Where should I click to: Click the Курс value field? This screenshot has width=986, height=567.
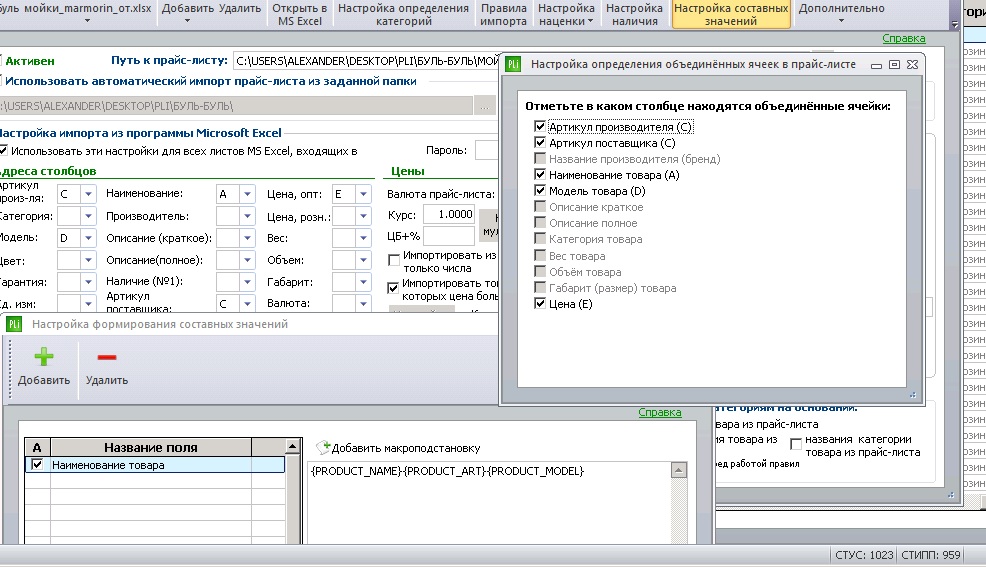(448, 214)
